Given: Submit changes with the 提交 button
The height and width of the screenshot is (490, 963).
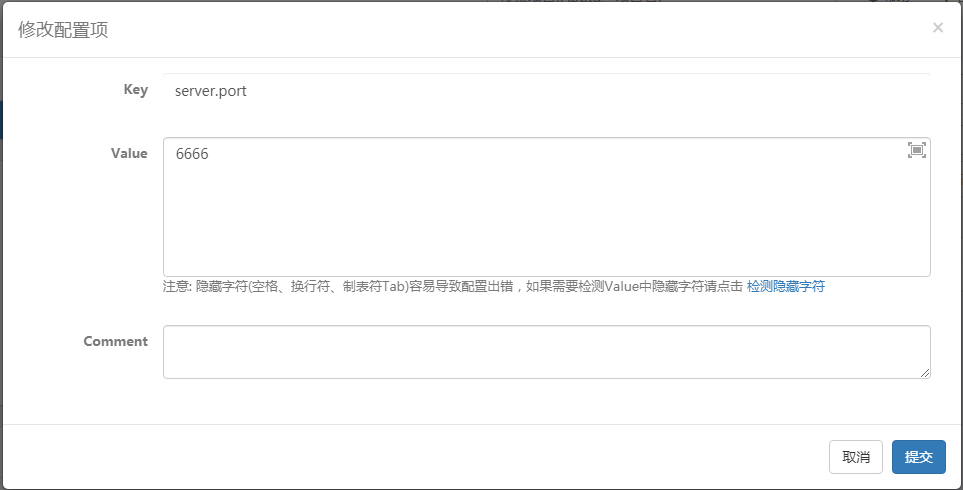Looking at the screenshot, I should (x=919, y=457).
